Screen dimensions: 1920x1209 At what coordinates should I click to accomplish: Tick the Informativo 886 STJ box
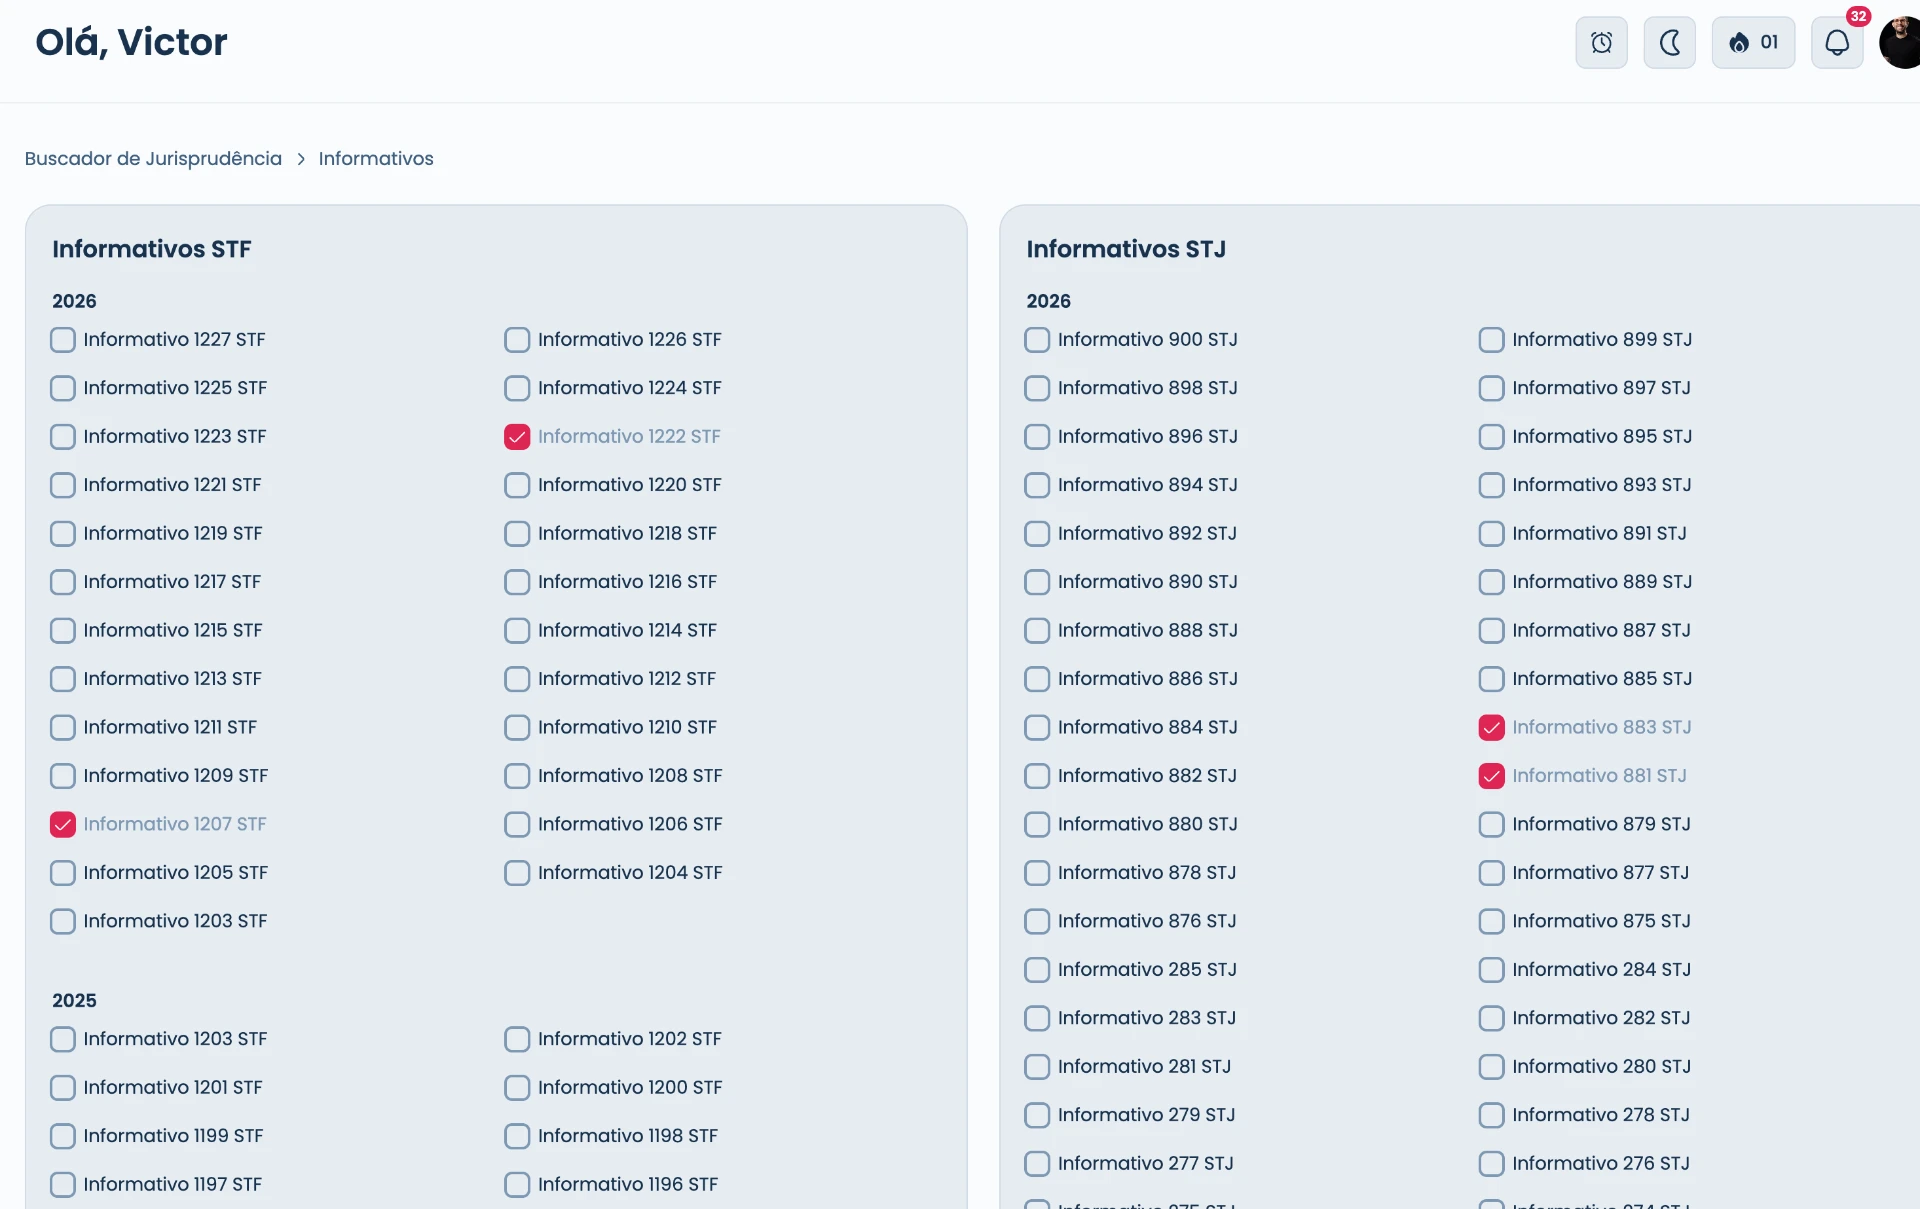pyautogui.click(x=1037, y=679)
